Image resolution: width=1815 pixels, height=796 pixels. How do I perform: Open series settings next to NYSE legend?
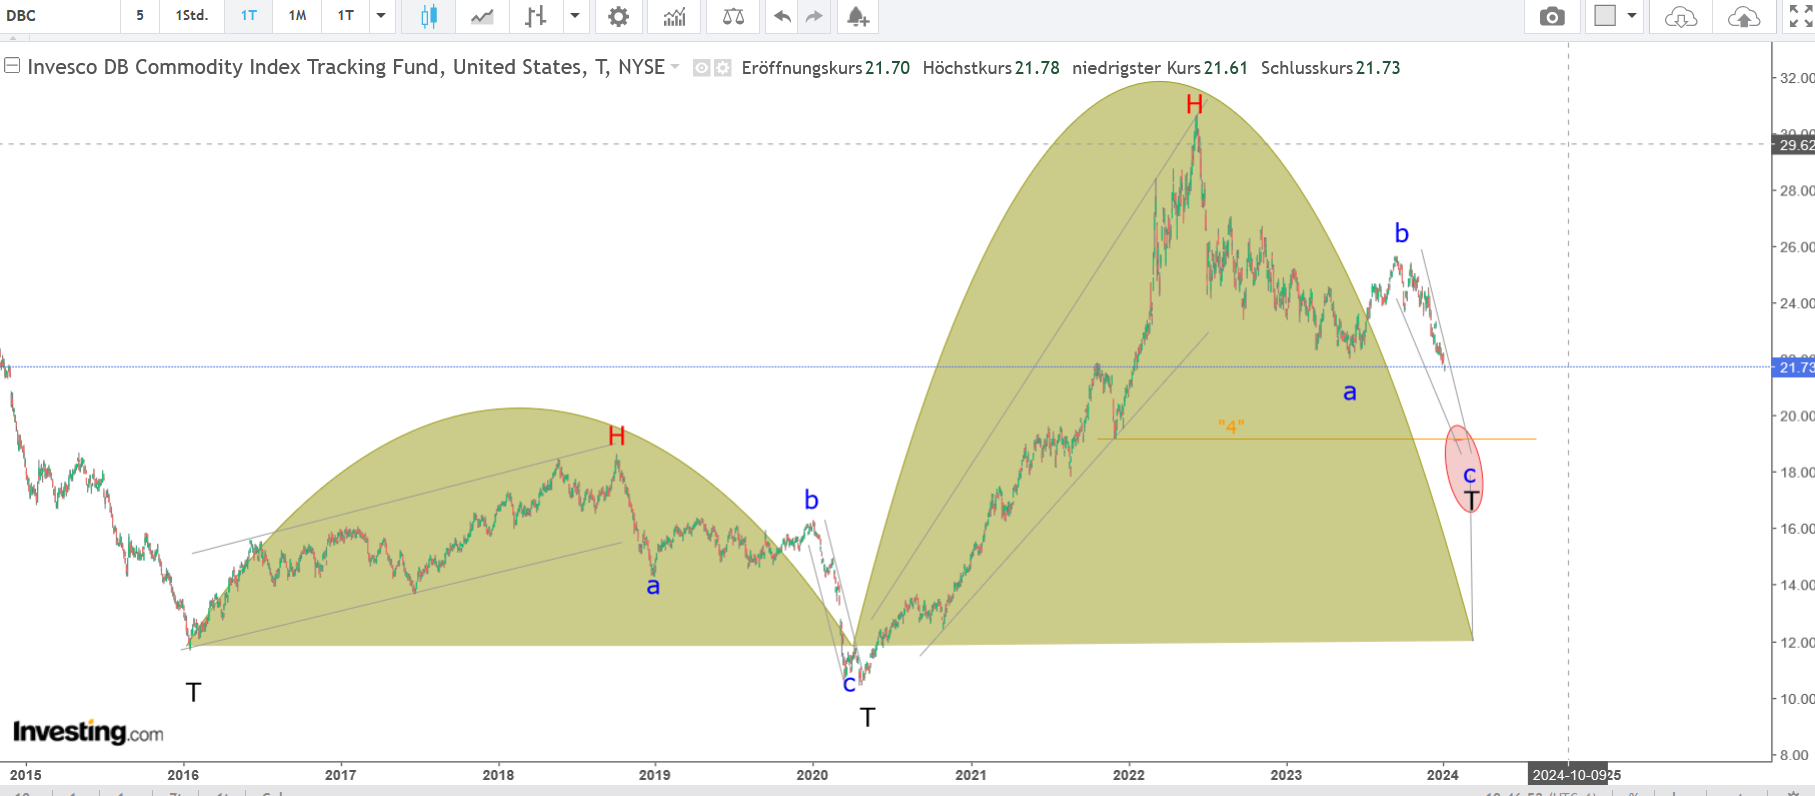722,68
